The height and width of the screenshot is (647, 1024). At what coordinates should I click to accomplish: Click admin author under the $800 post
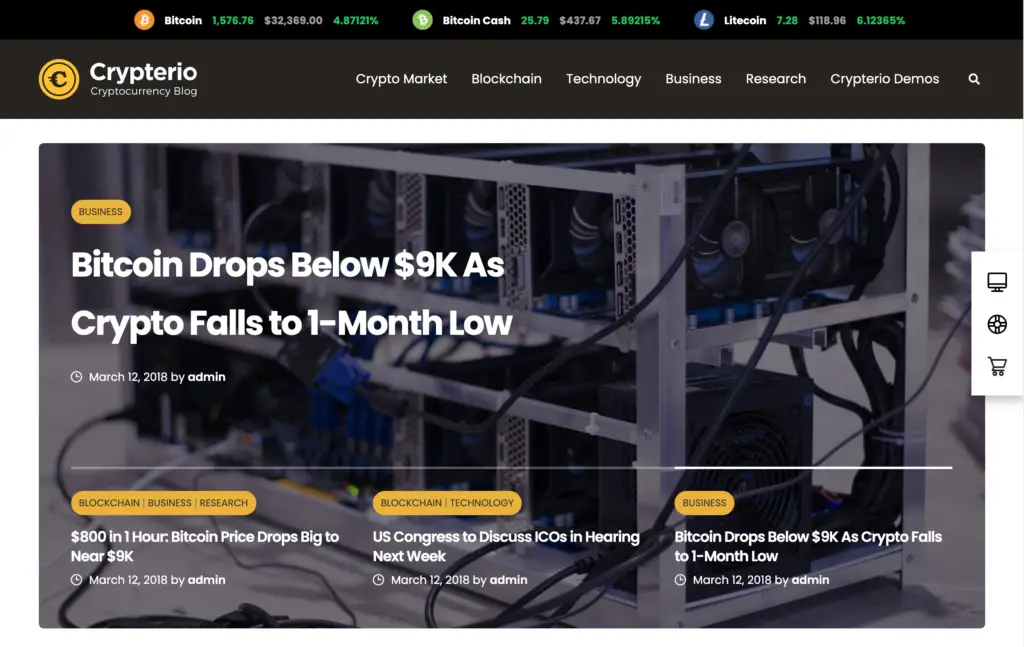pyautogui.click(x=206, y=580)
